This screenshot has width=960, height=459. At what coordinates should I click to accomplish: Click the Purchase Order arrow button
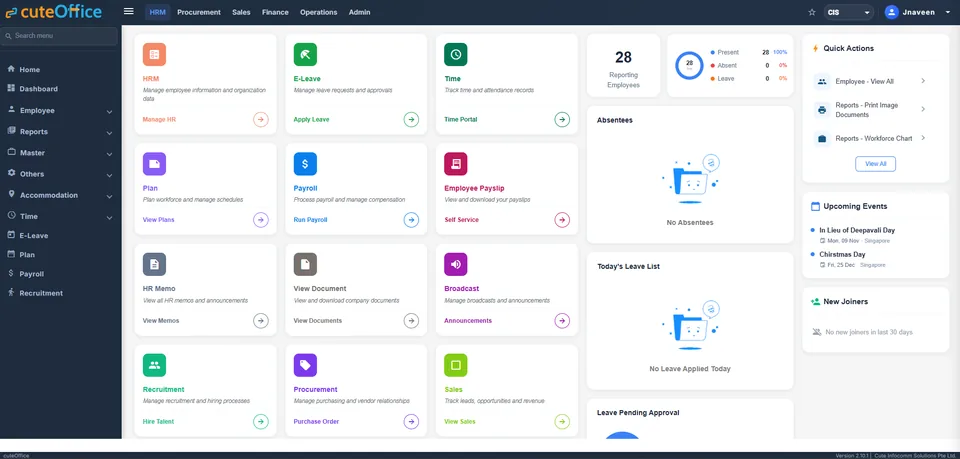tap(411, 421)
